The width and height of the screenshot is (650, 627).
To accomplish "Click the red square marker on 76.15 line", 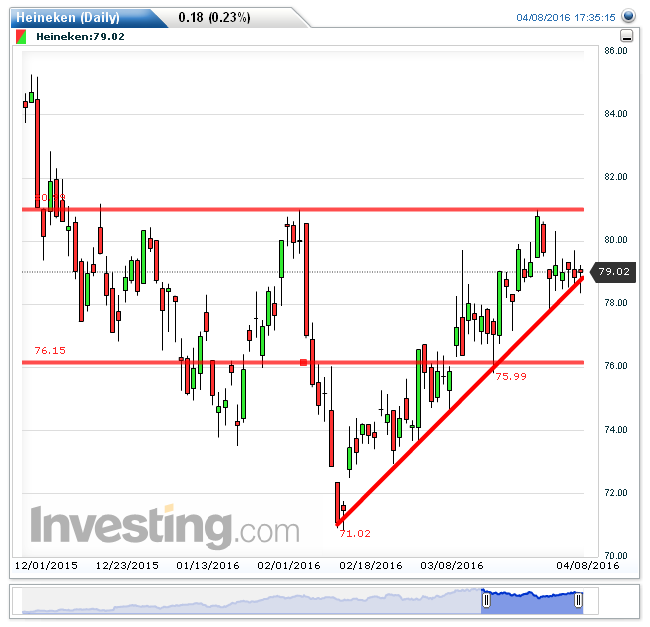I will click(x=303, y=363).
